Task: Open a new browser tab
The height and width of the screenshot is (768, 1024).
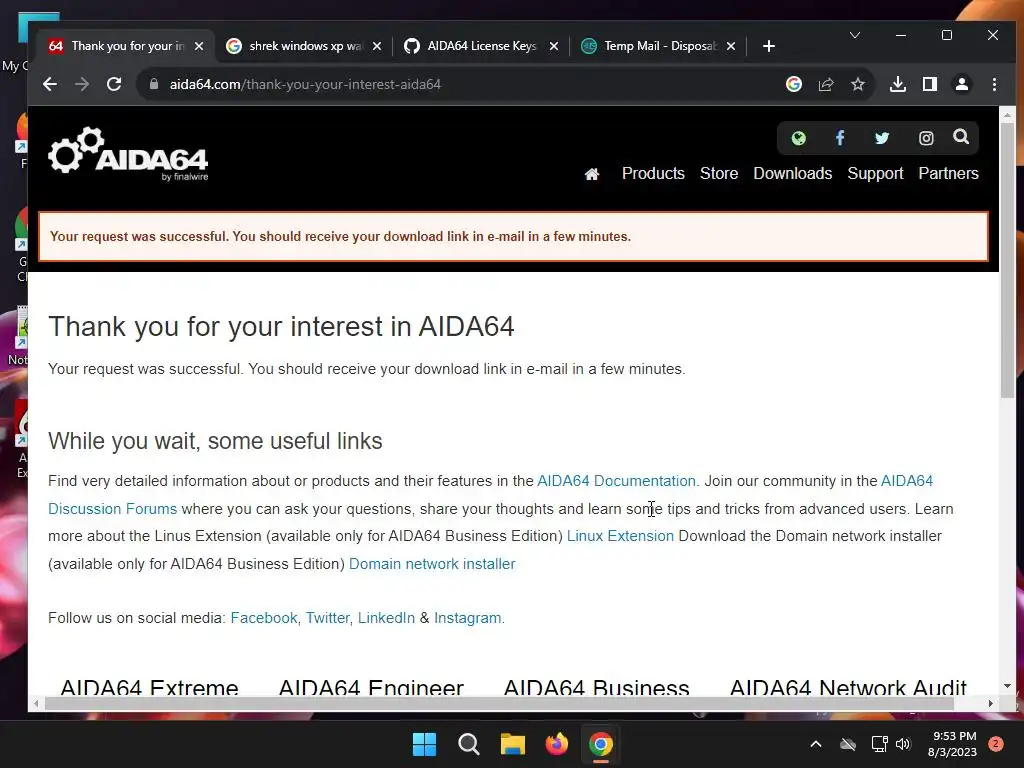Action: [x=769, y=46]
